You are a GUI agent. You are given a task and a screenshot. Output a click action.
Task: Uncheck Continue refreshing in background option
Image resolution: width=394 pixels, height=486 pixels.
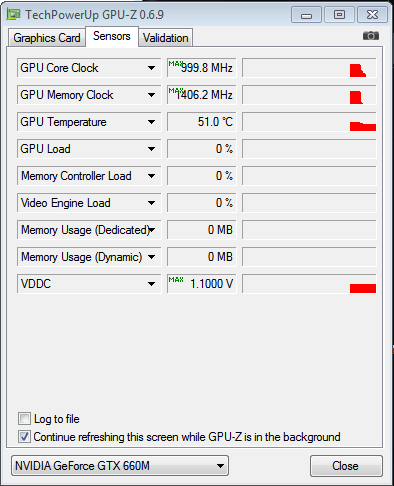(x=24, y=436)
